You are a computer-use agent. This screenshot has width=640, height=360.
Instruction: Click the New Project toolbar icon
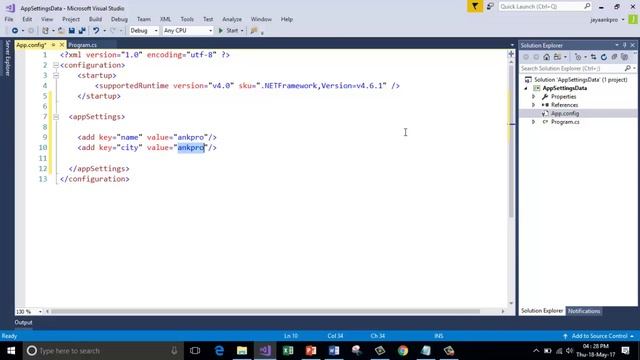(45, 31)
